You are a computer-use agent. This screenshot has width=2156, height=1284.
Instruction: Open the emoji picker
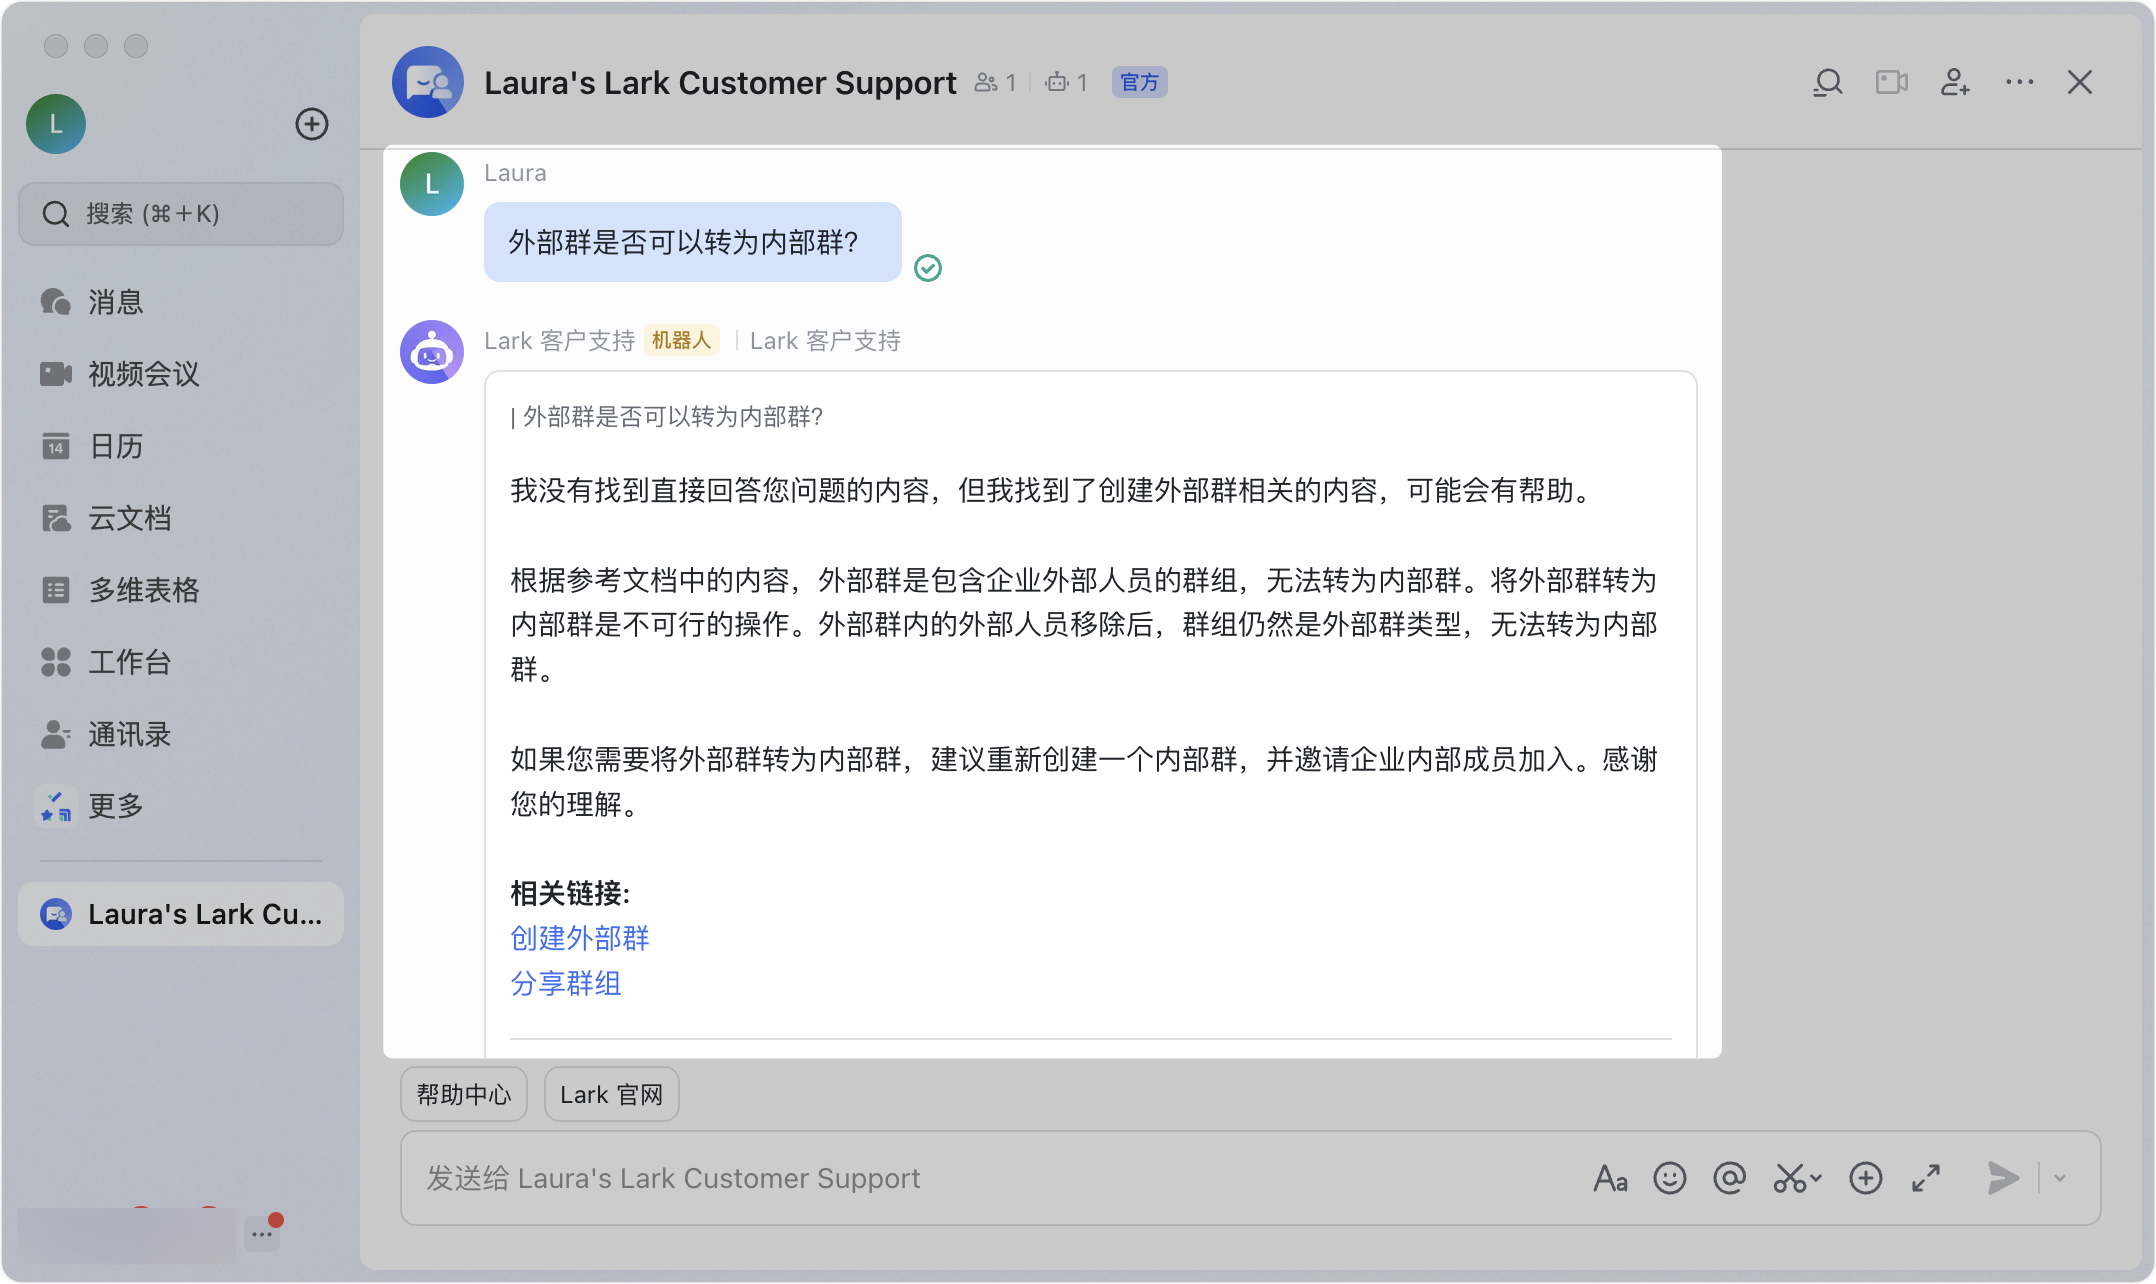point(1669,1178)
